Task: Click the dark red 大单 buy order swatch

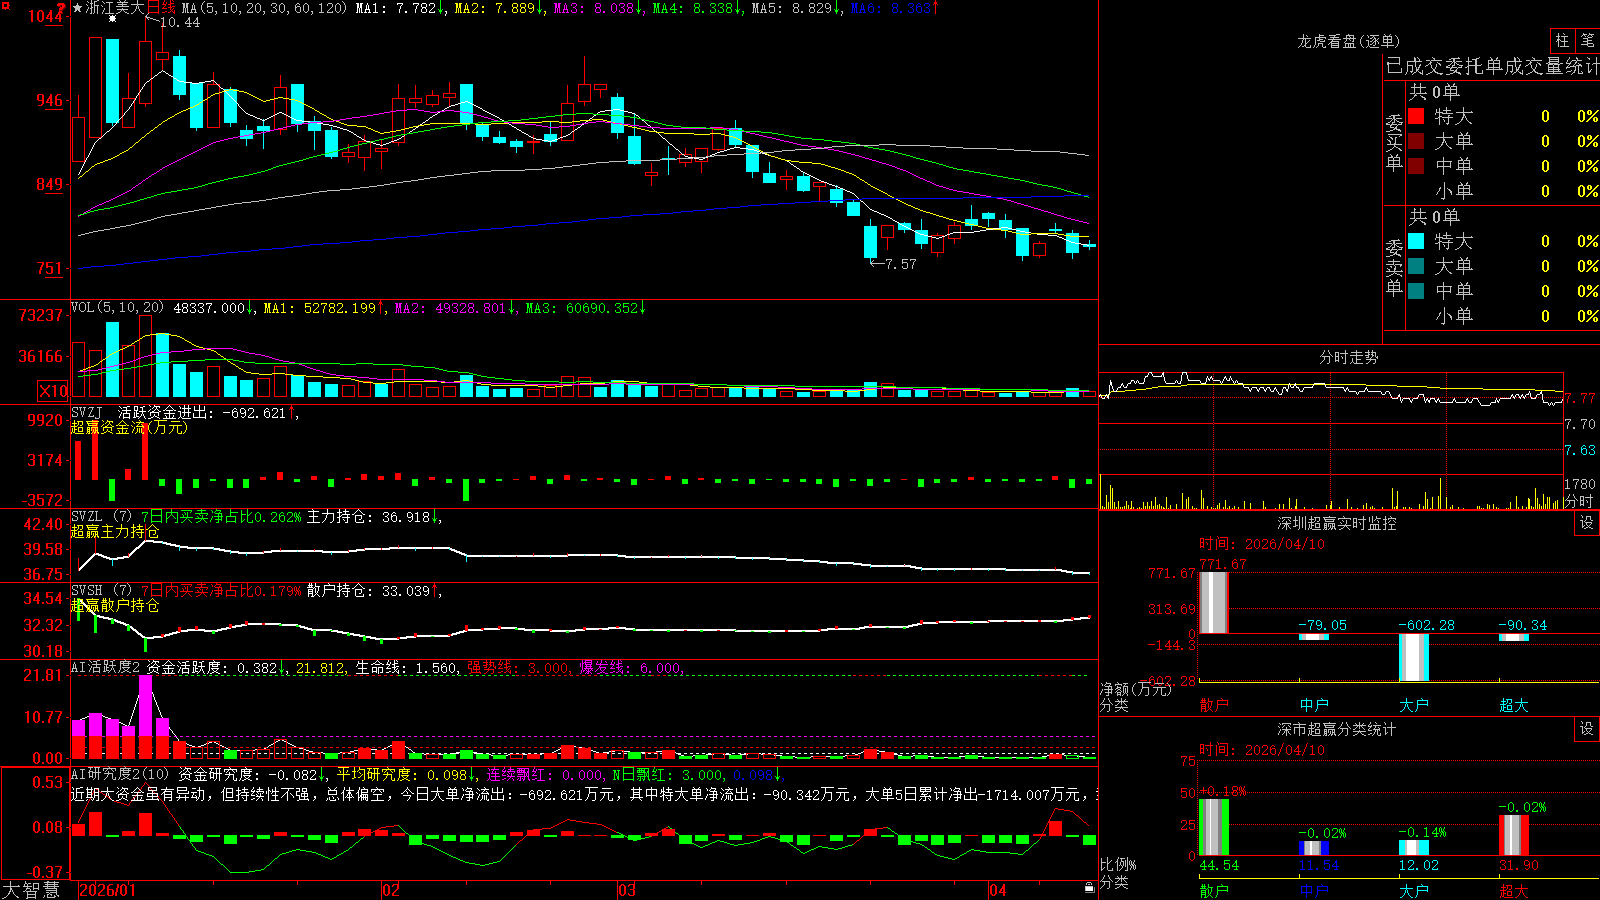Action: [x=1416, y=141]
